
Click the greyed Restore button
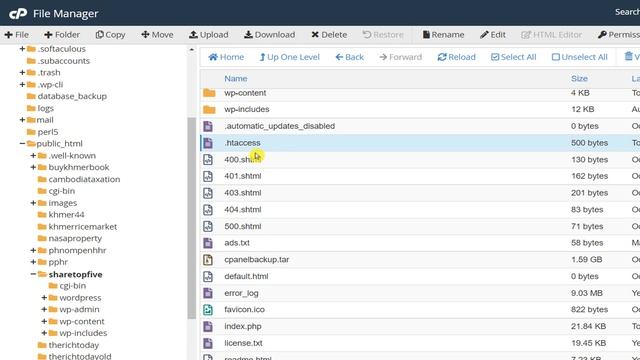383,35
